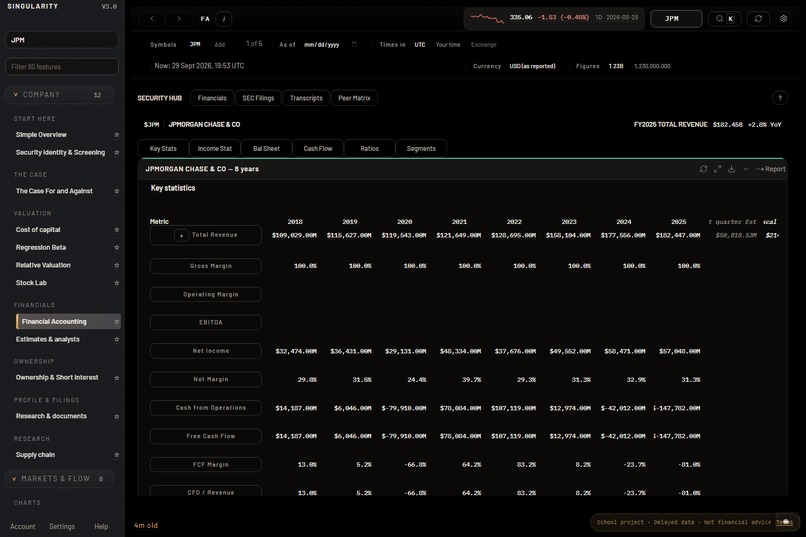Collapse the COMPANY section
This screenshot has height=537, width=806.
(60, 95)
